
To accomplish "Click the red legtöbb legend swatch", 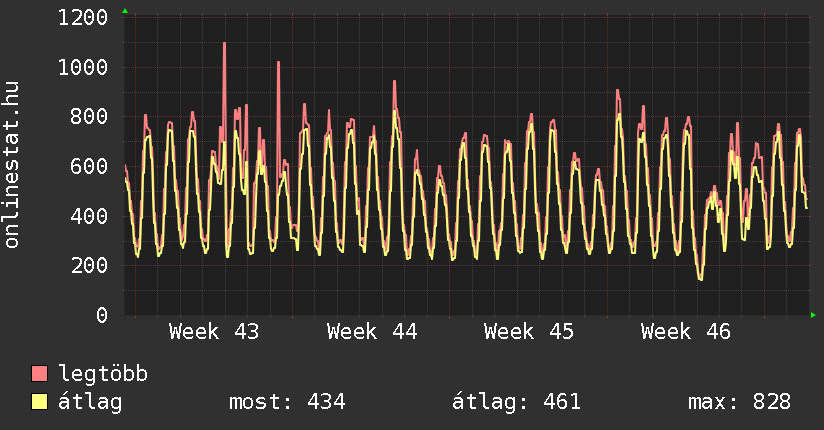I will 40,374.
